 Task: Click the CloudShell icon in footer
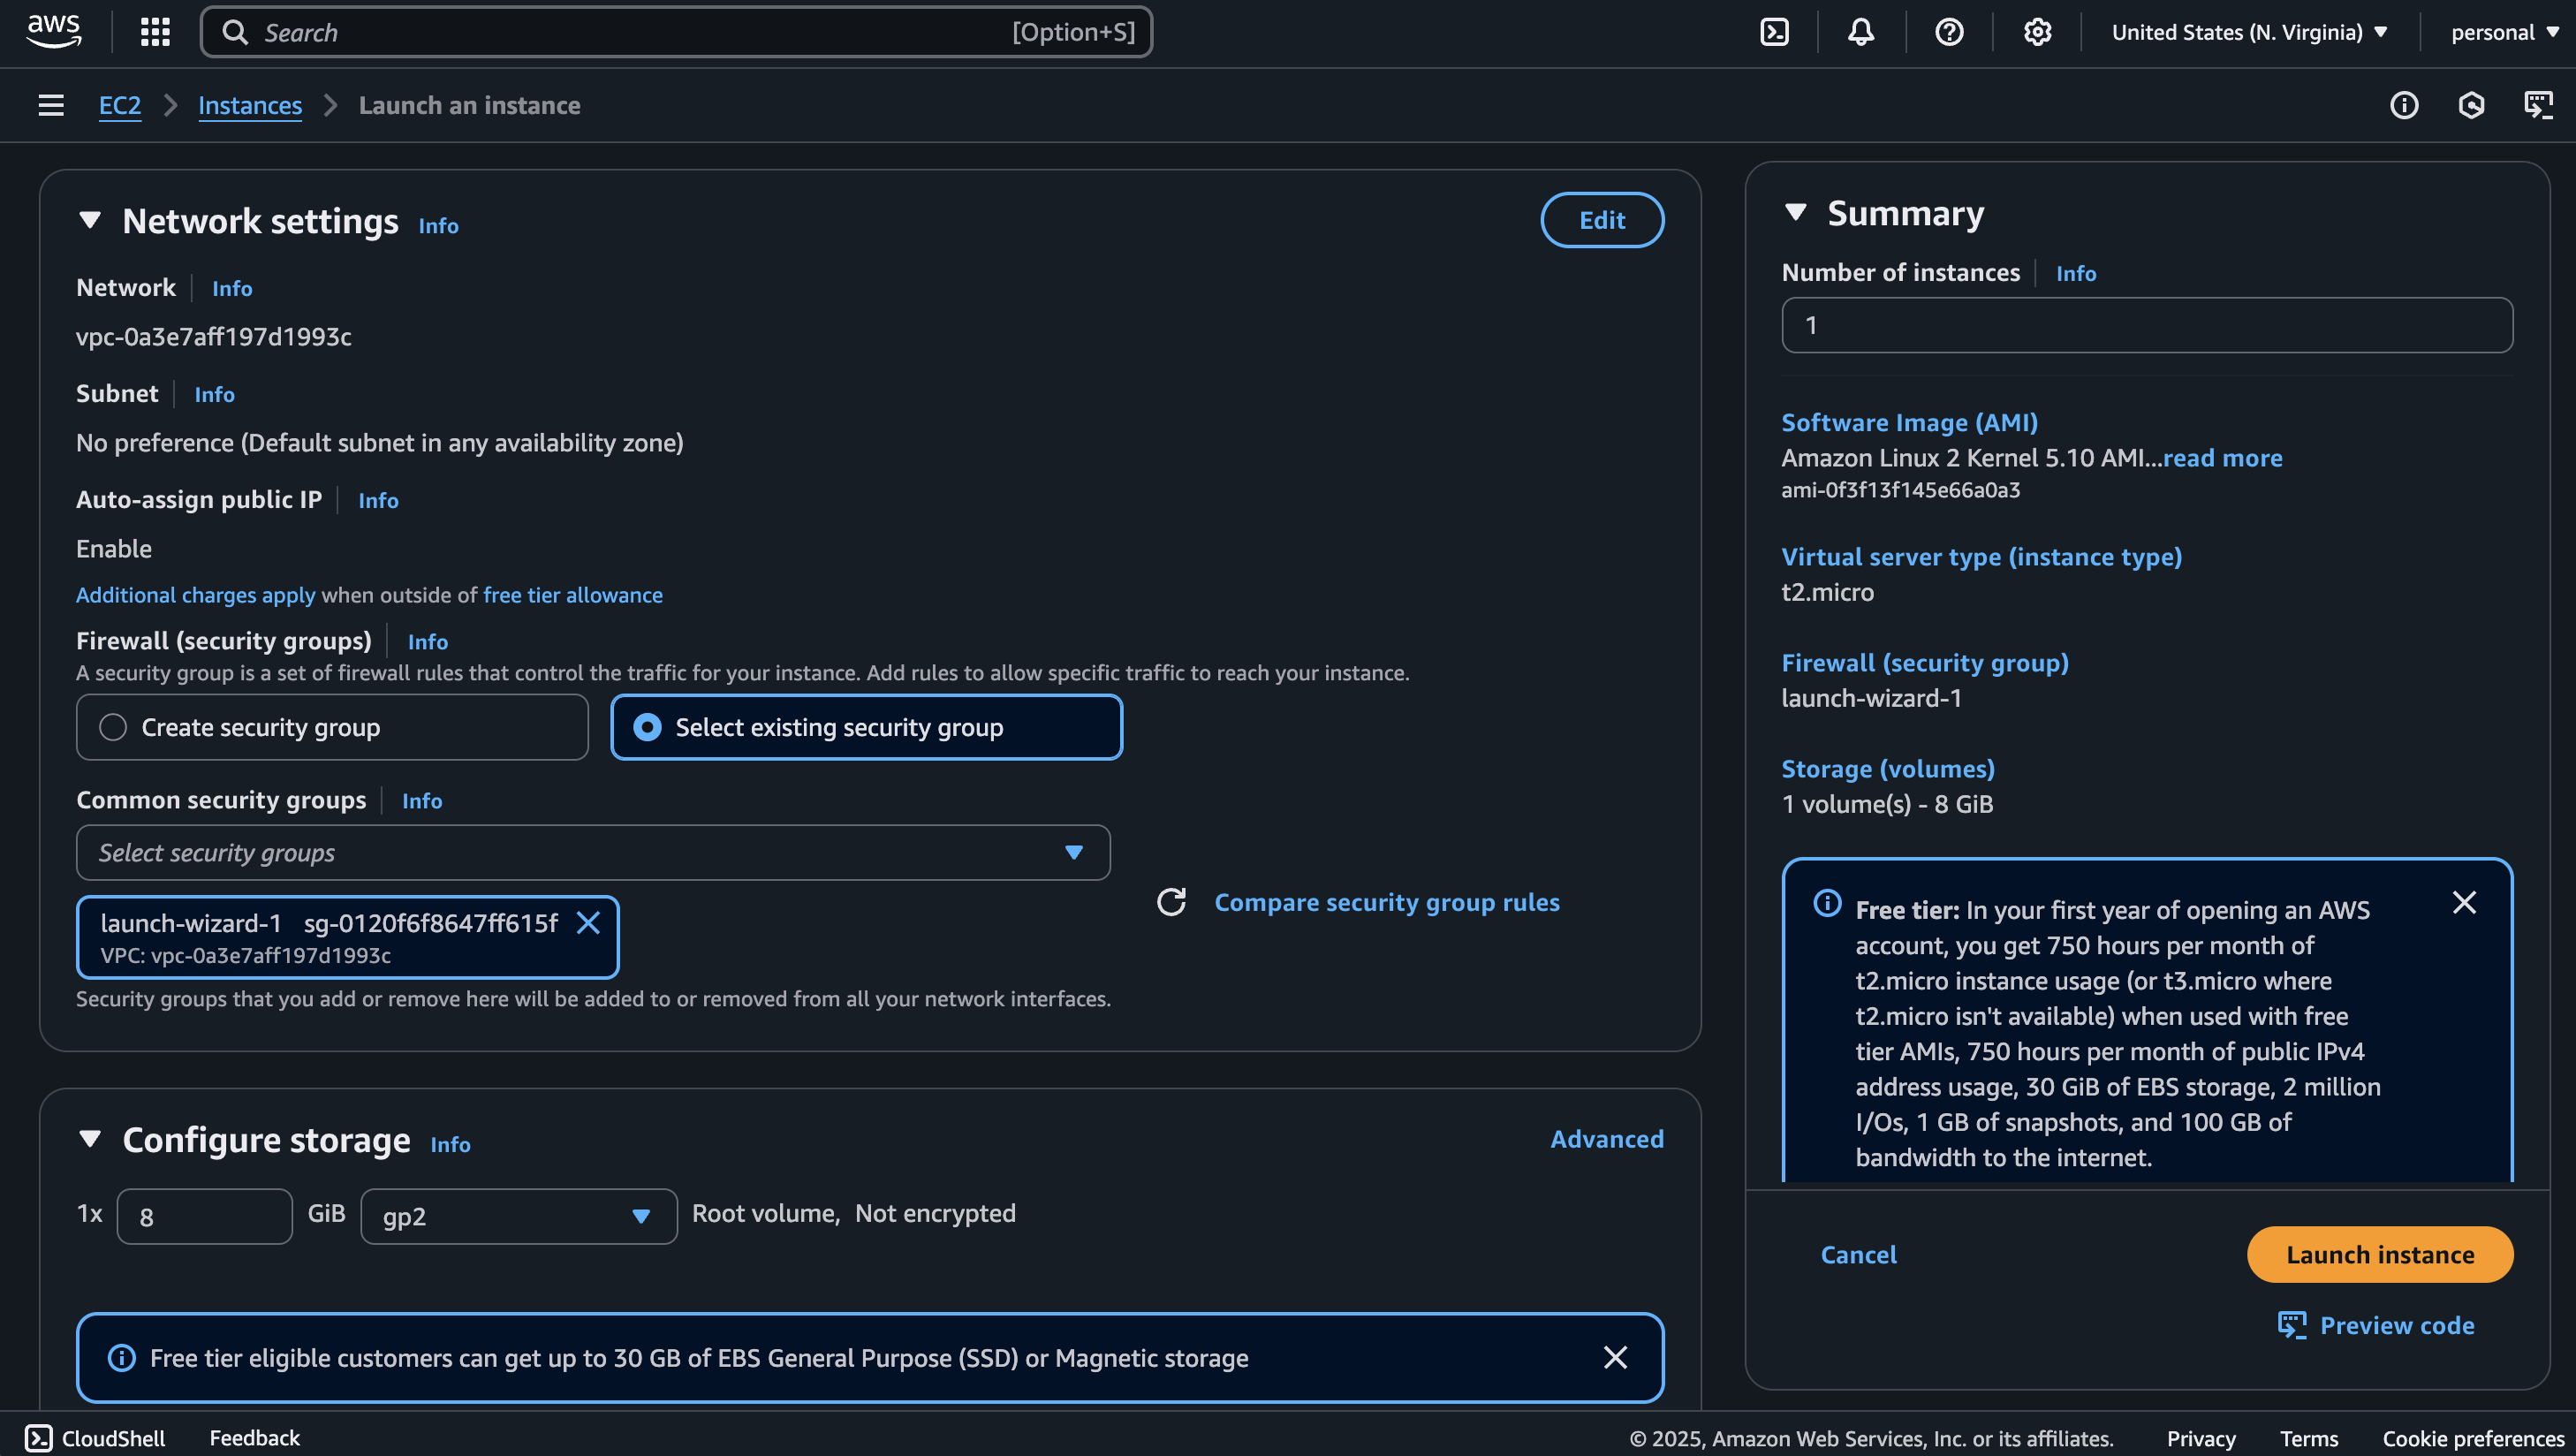click(38, 1438)
